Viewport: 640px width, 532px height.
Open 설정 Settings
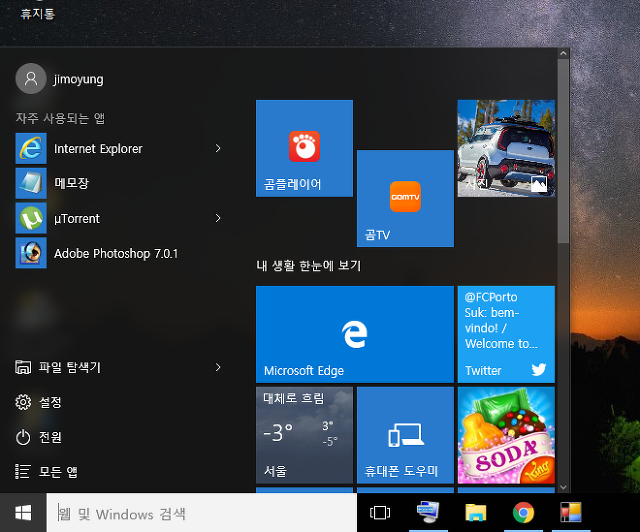click(50, 402)
